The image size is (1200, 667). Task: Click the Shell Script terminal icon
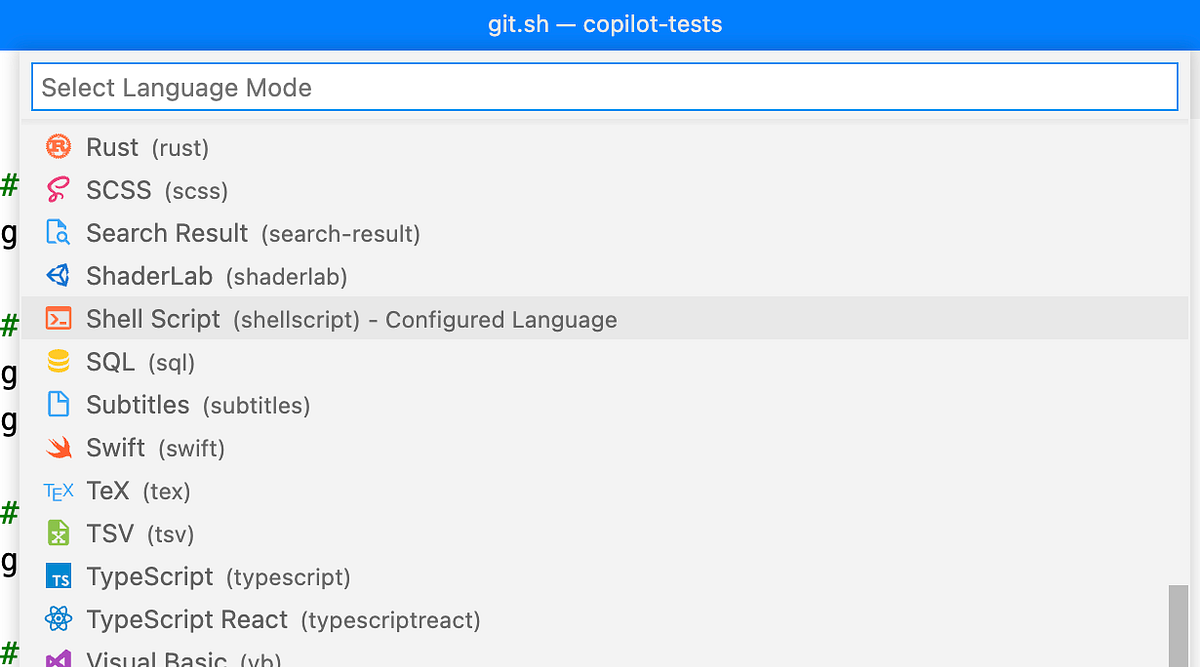click(x=57, y=319)
